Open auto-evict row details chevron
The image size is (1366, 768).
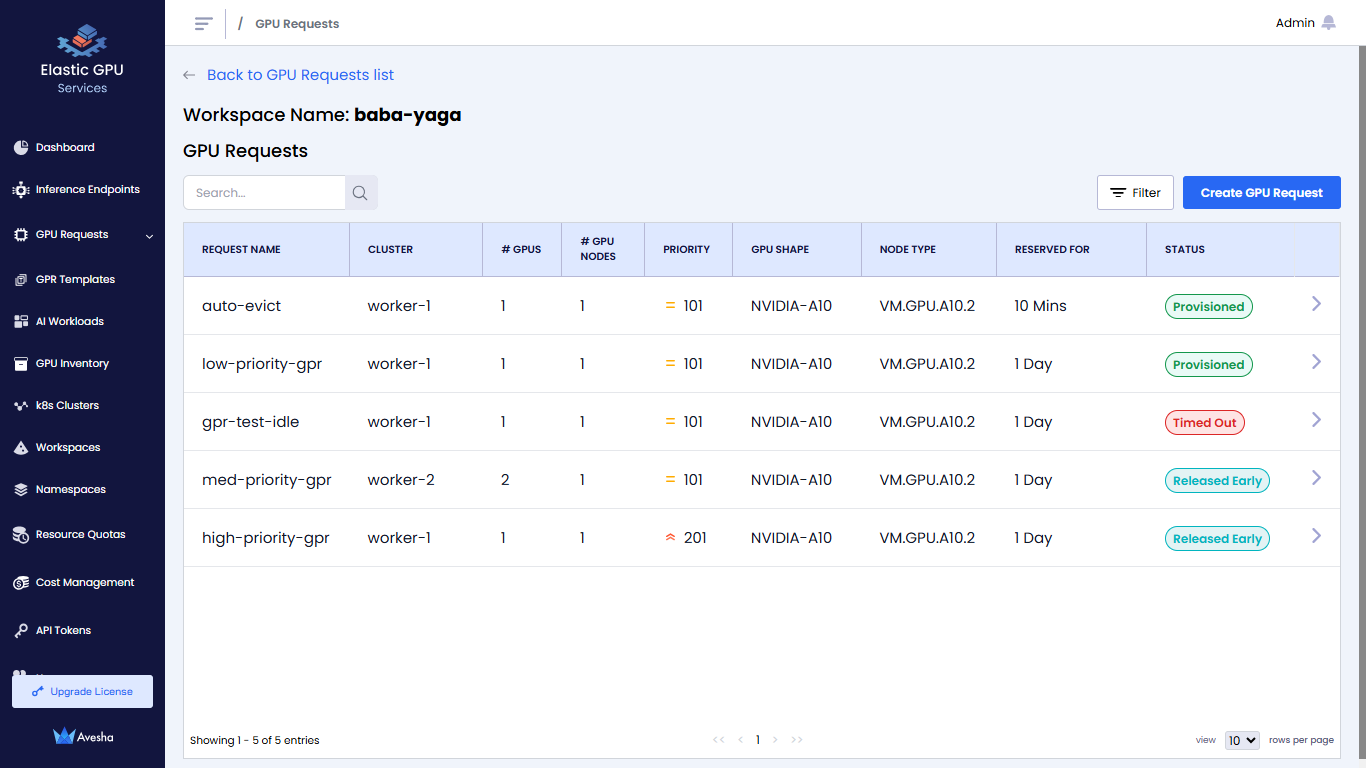[1316, 304]
